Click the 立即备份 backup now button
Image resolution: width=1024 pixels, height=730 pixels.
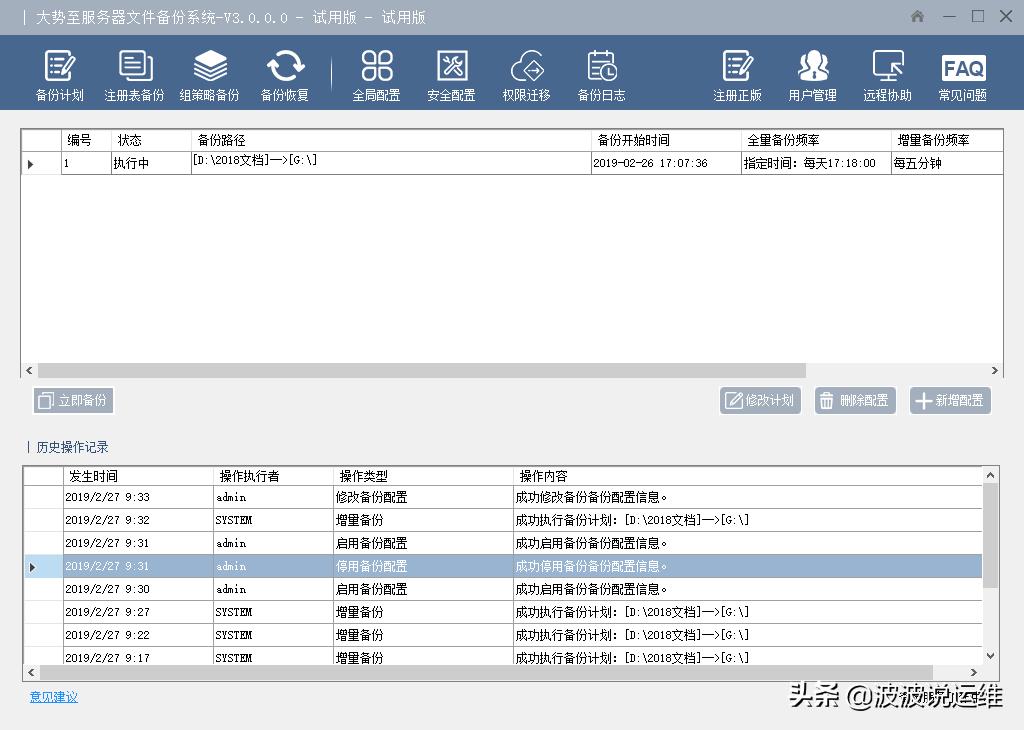click(72, 400)
